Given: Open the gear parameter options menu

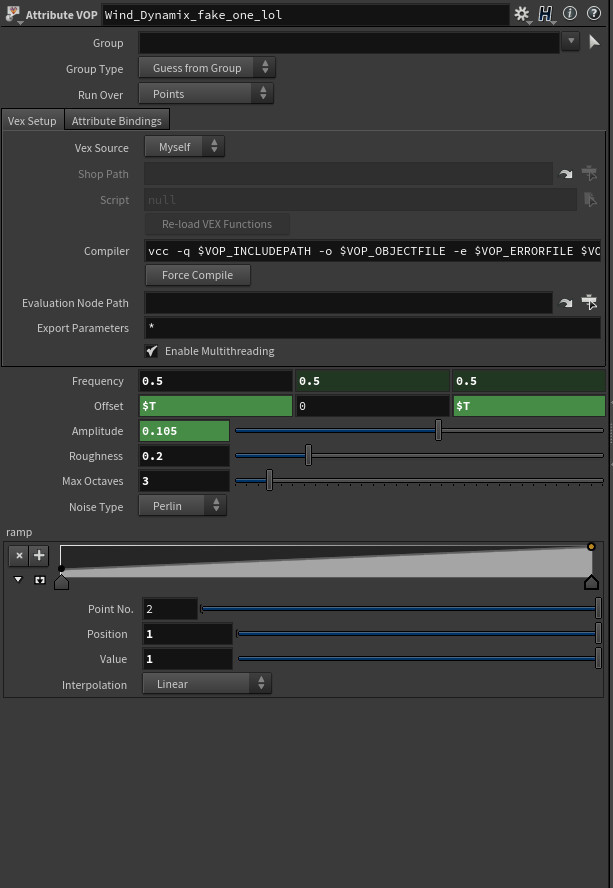Looking at the screenshot, I should tap(522, 15).
